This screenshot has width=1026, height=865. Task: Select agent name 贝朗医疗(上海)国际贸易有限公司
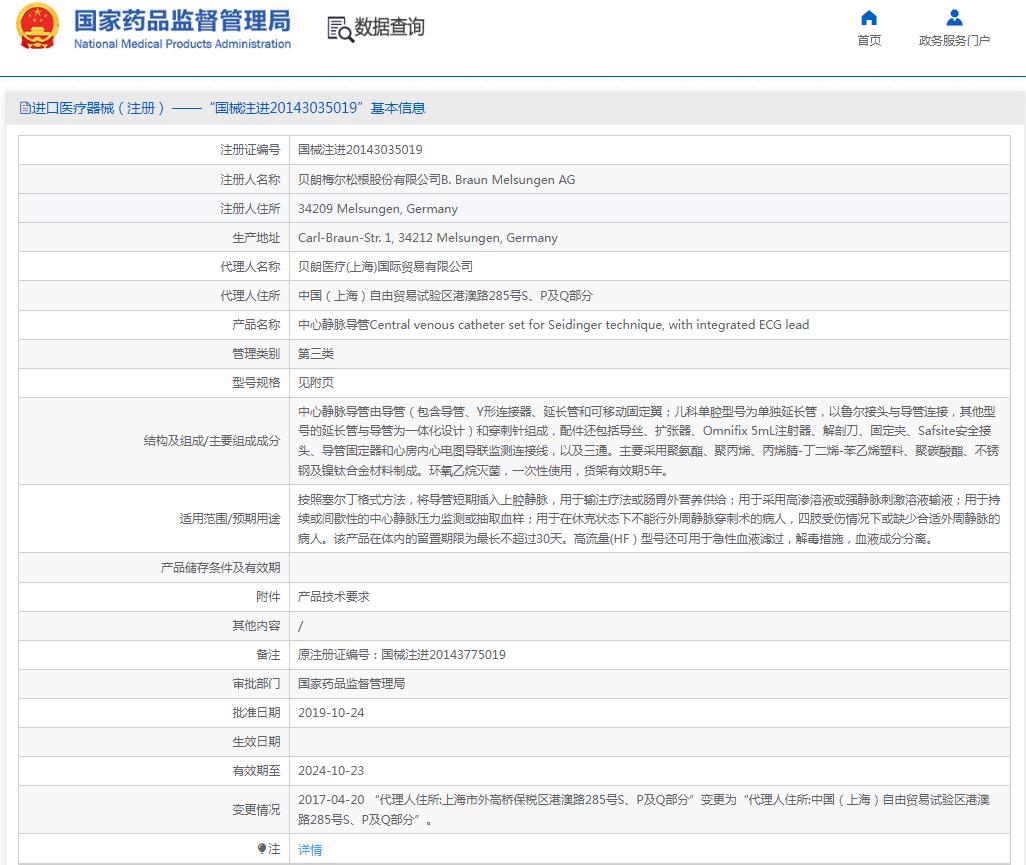click(x=385, y=266)
